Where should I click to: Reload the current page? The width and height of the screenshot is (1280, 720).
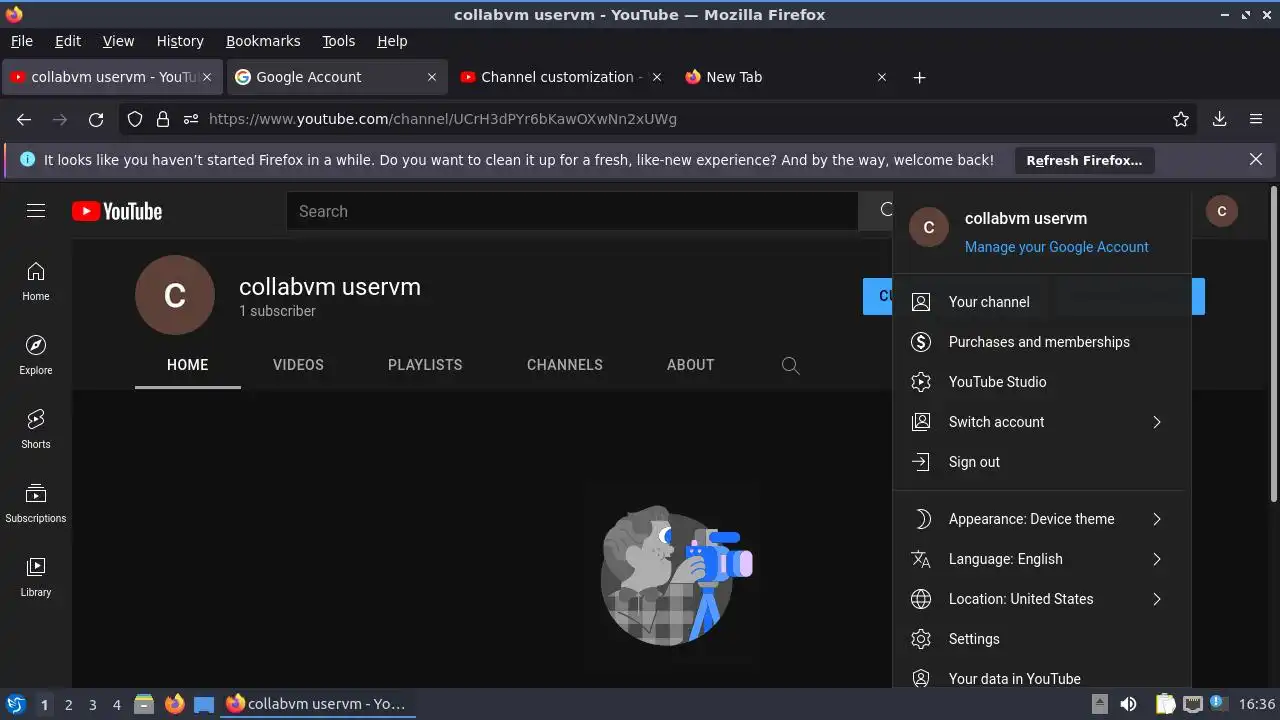pyautogui.click(x=96, y=119)
